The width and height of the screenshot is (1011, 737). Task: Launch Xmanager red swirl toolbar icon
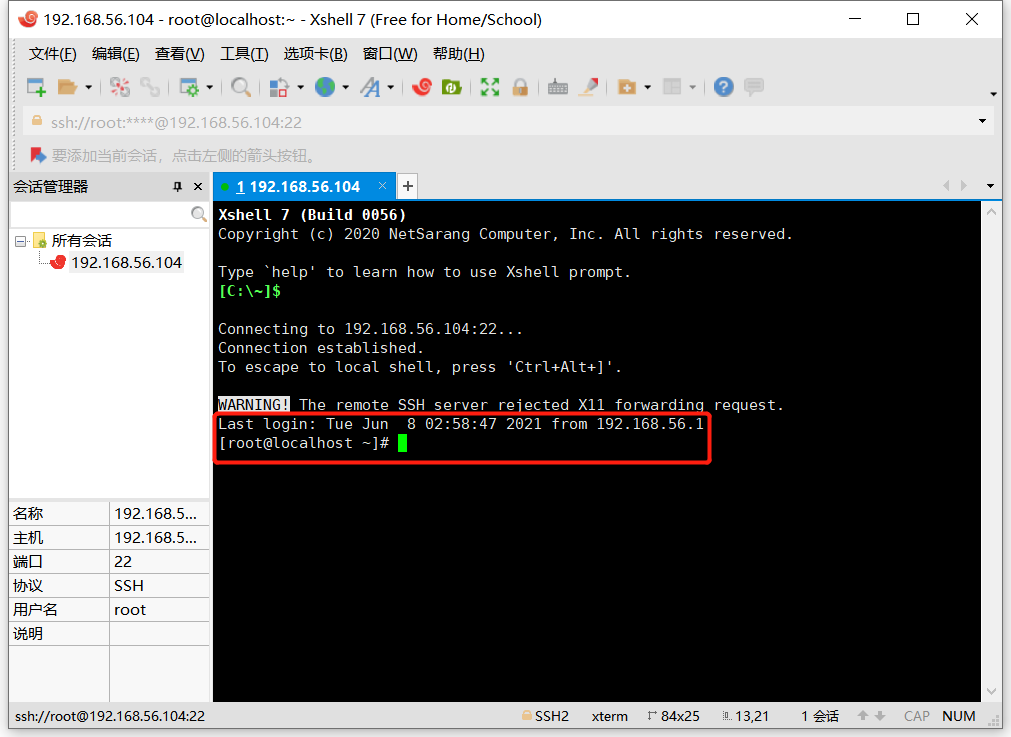(x=422, y=86)
